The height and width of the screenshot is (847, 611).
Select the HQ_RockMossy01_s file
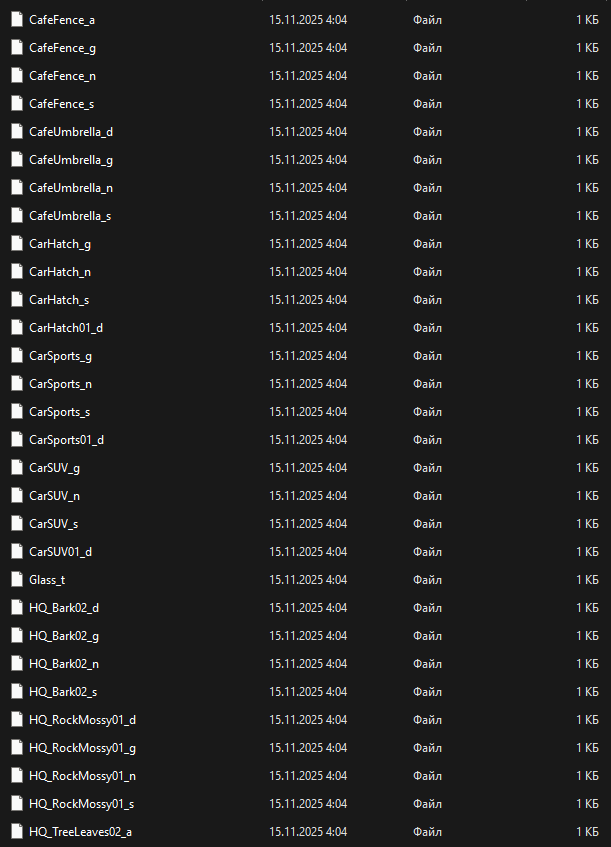[82, 803]
